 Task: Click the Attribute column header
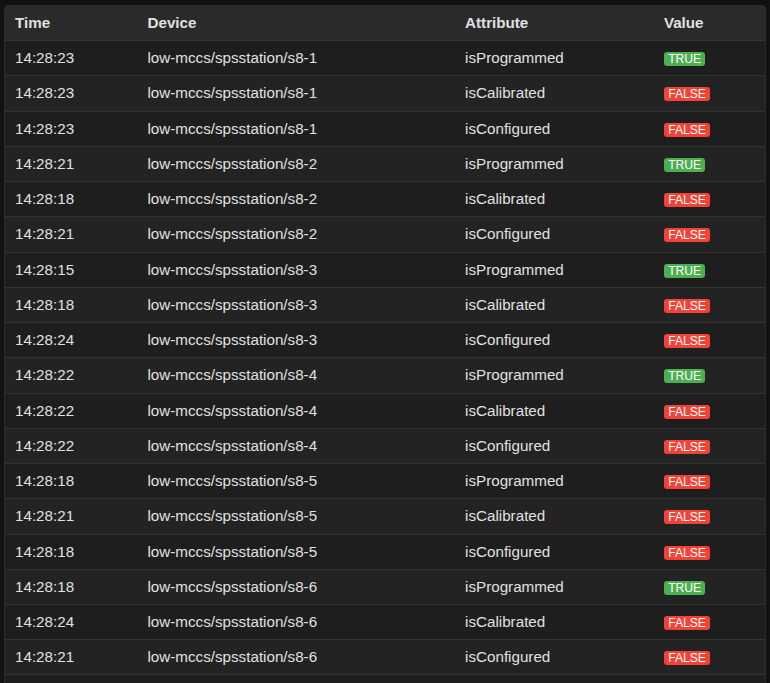pyautogui.click(x=496, y=23)
